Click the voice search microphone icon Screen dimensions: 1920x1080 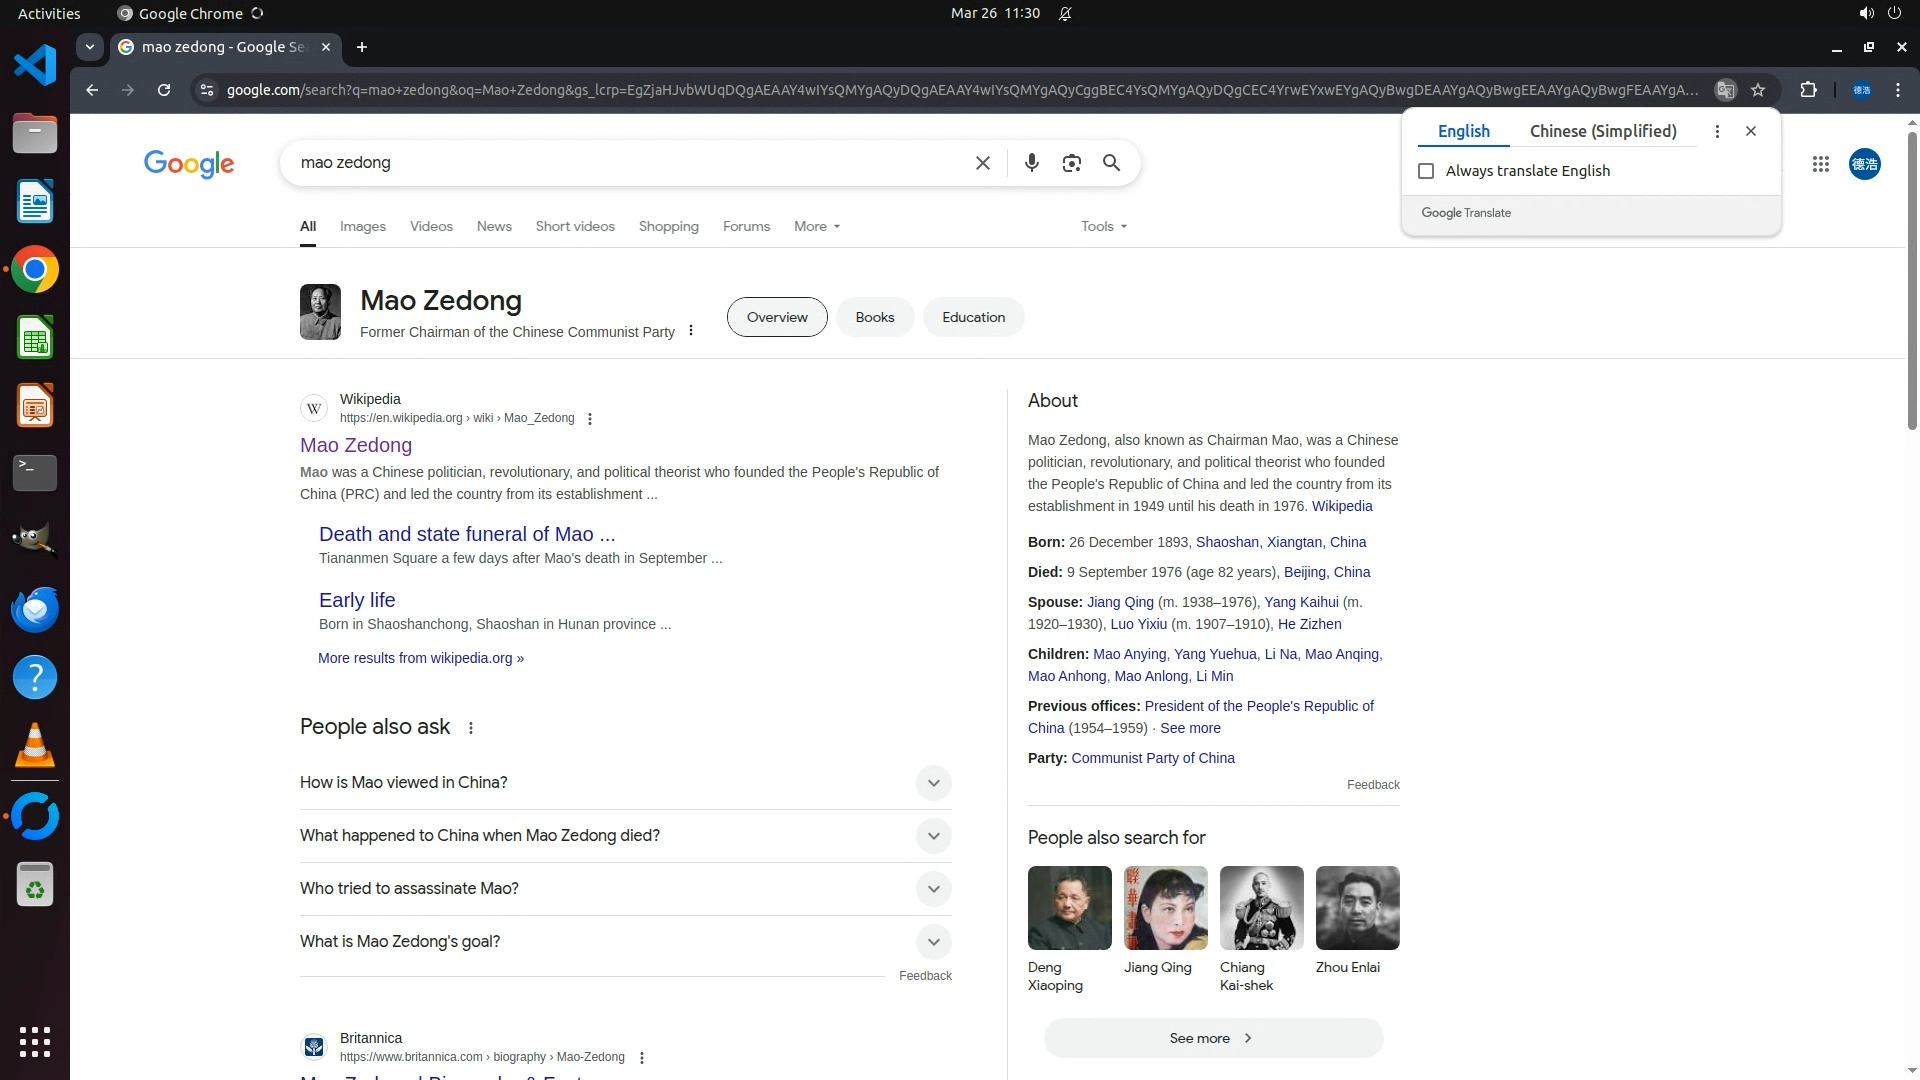[1031, 163]
